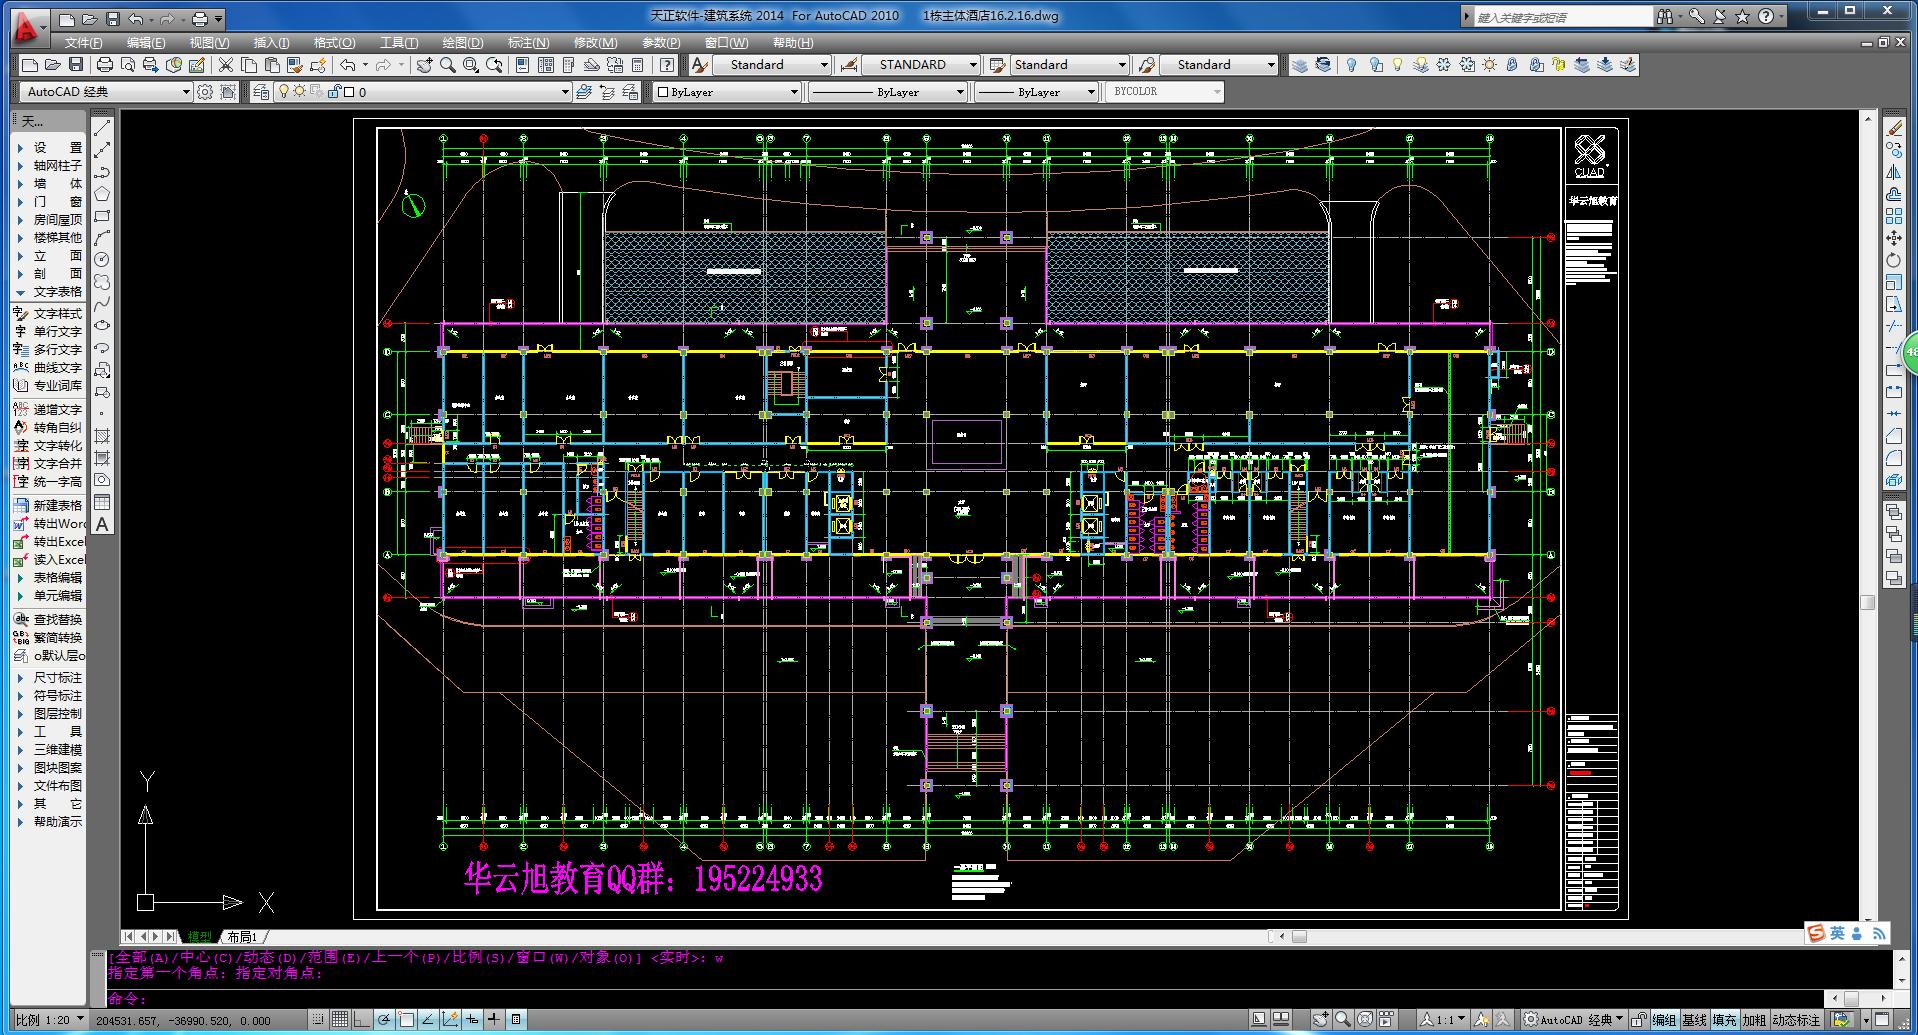Switch to the 布局1 layout tab
The width and height of the screenshot is (1918, 1035).
click(x=241, y=937)
